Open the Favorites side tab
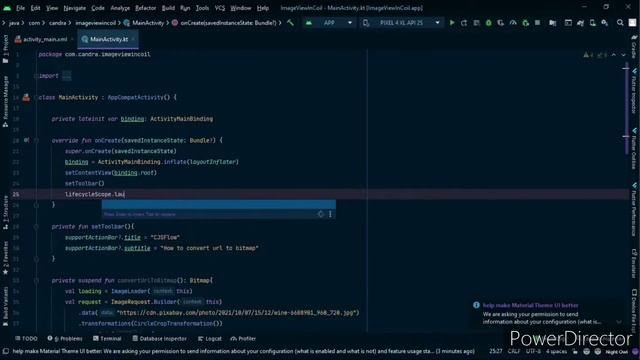 pos(5,258)
